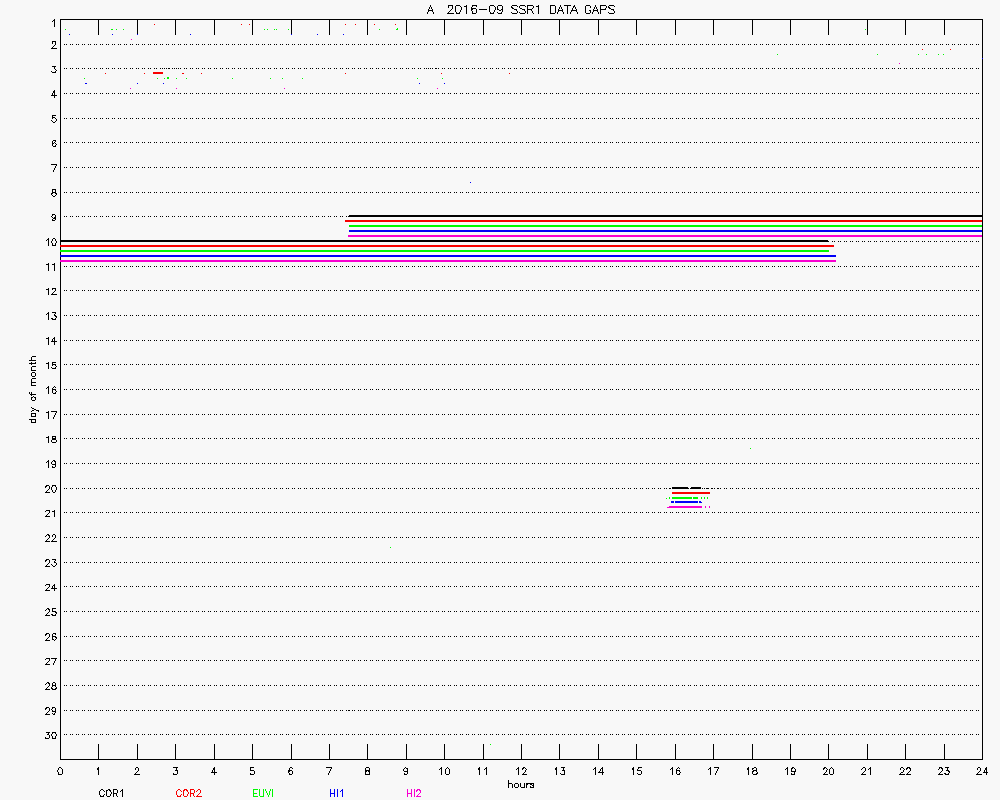The image size is (1000, 800).
Task: Click the green EUVI legend label
Action: click(263, 793)
